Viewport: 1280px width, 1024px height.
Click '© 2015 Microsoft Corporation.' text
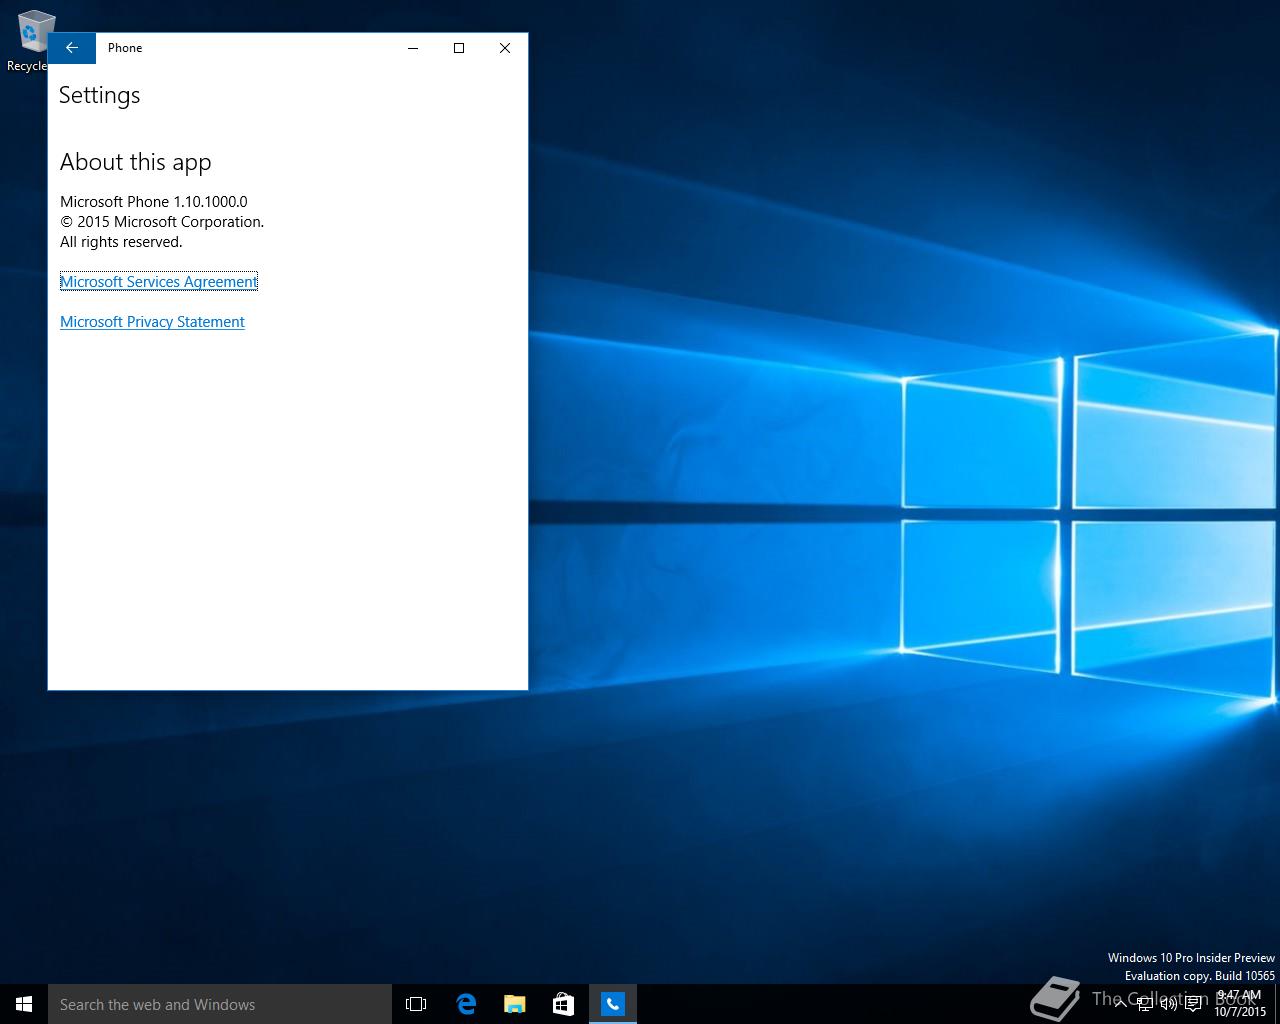pos(162,222)
